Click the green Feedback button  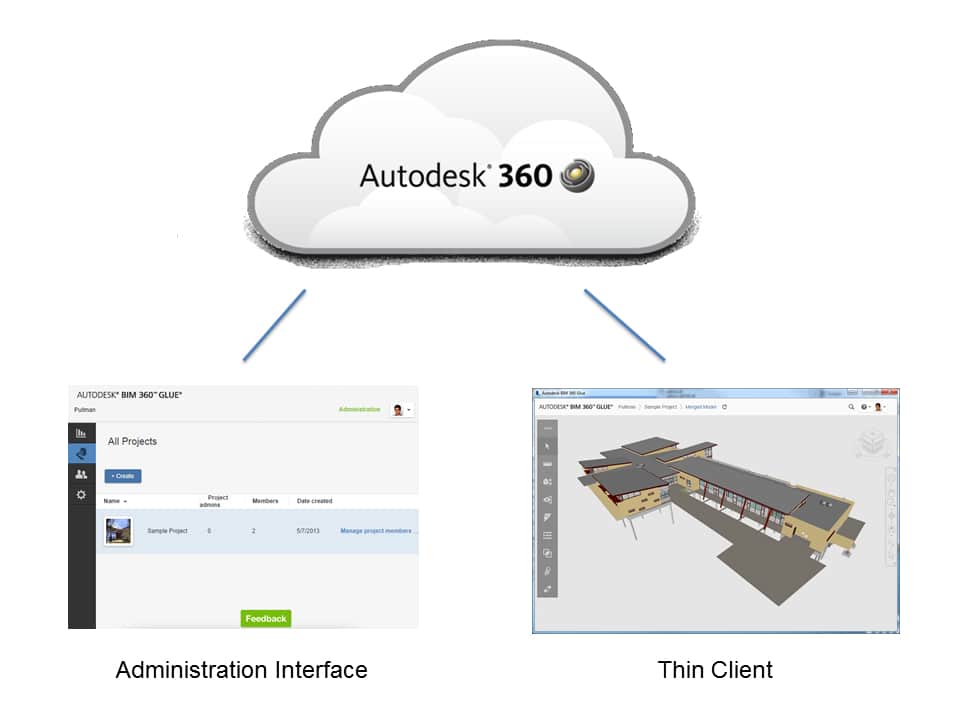[266, 618]
